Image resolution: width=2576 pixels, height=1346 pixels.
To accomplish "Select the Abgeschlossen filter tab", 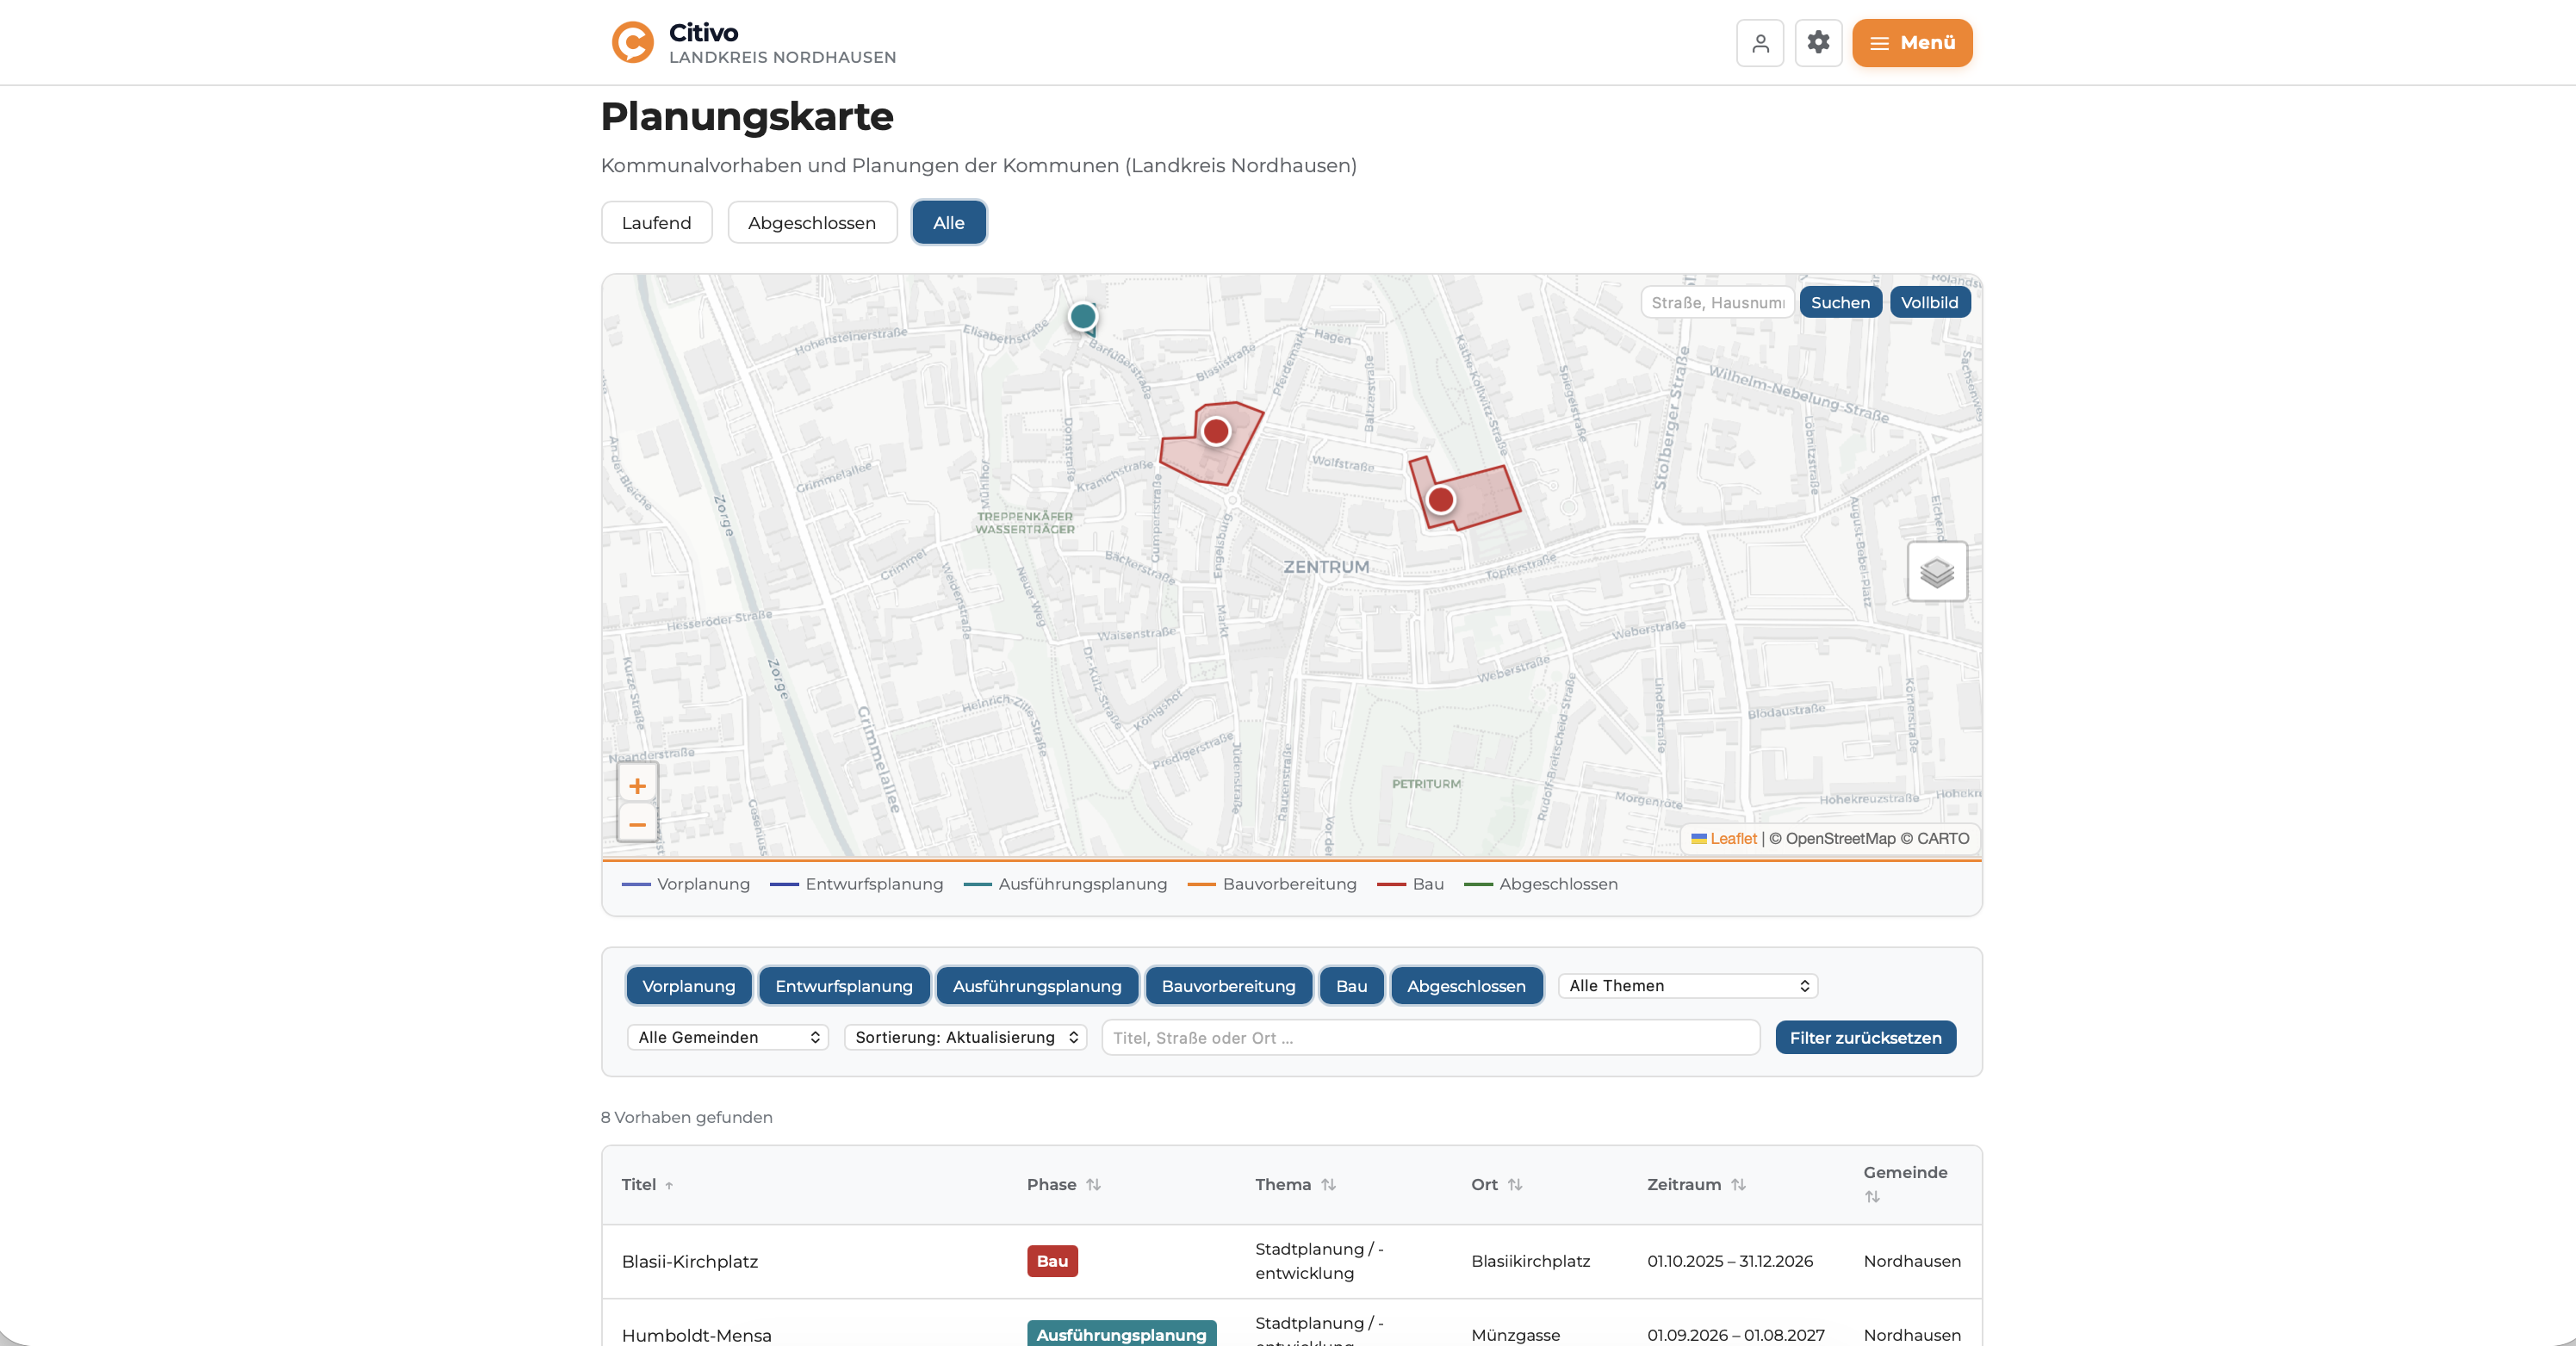I will [812, 222].
